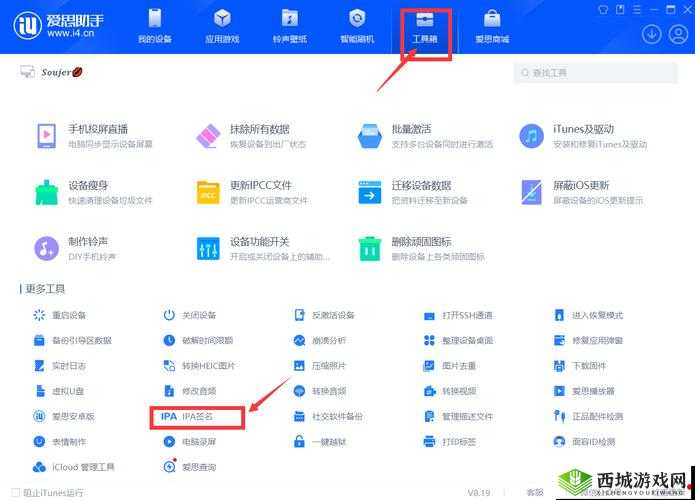Open the 我的设备 tab
Viewport: 695px width, 500px height.
click(155, 26)
